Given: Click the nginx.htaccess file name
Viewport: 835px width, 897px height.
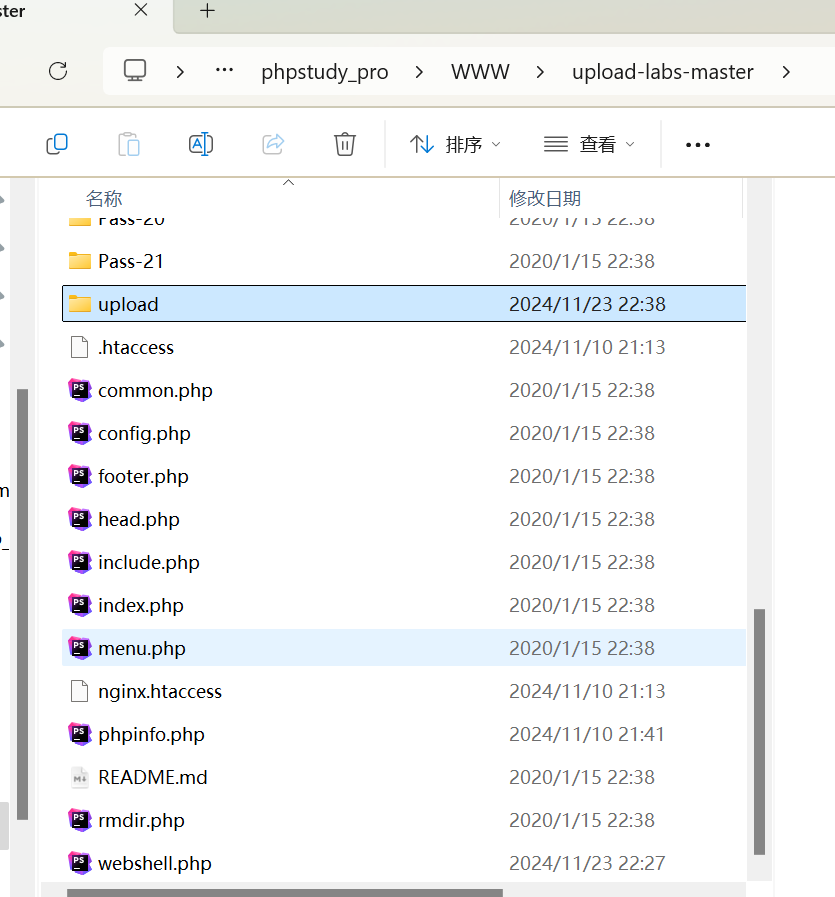Looking at the screenshot, I should pos(160,692).
